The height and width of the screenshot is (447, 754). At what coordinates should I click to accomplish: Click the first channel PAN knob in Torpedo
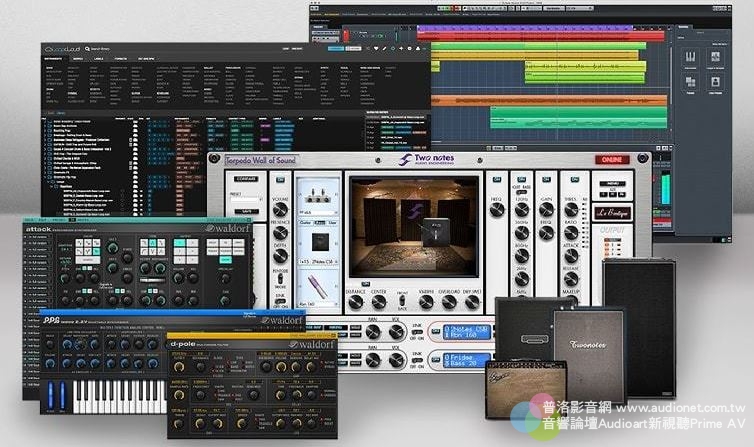(x=373, y=332)
